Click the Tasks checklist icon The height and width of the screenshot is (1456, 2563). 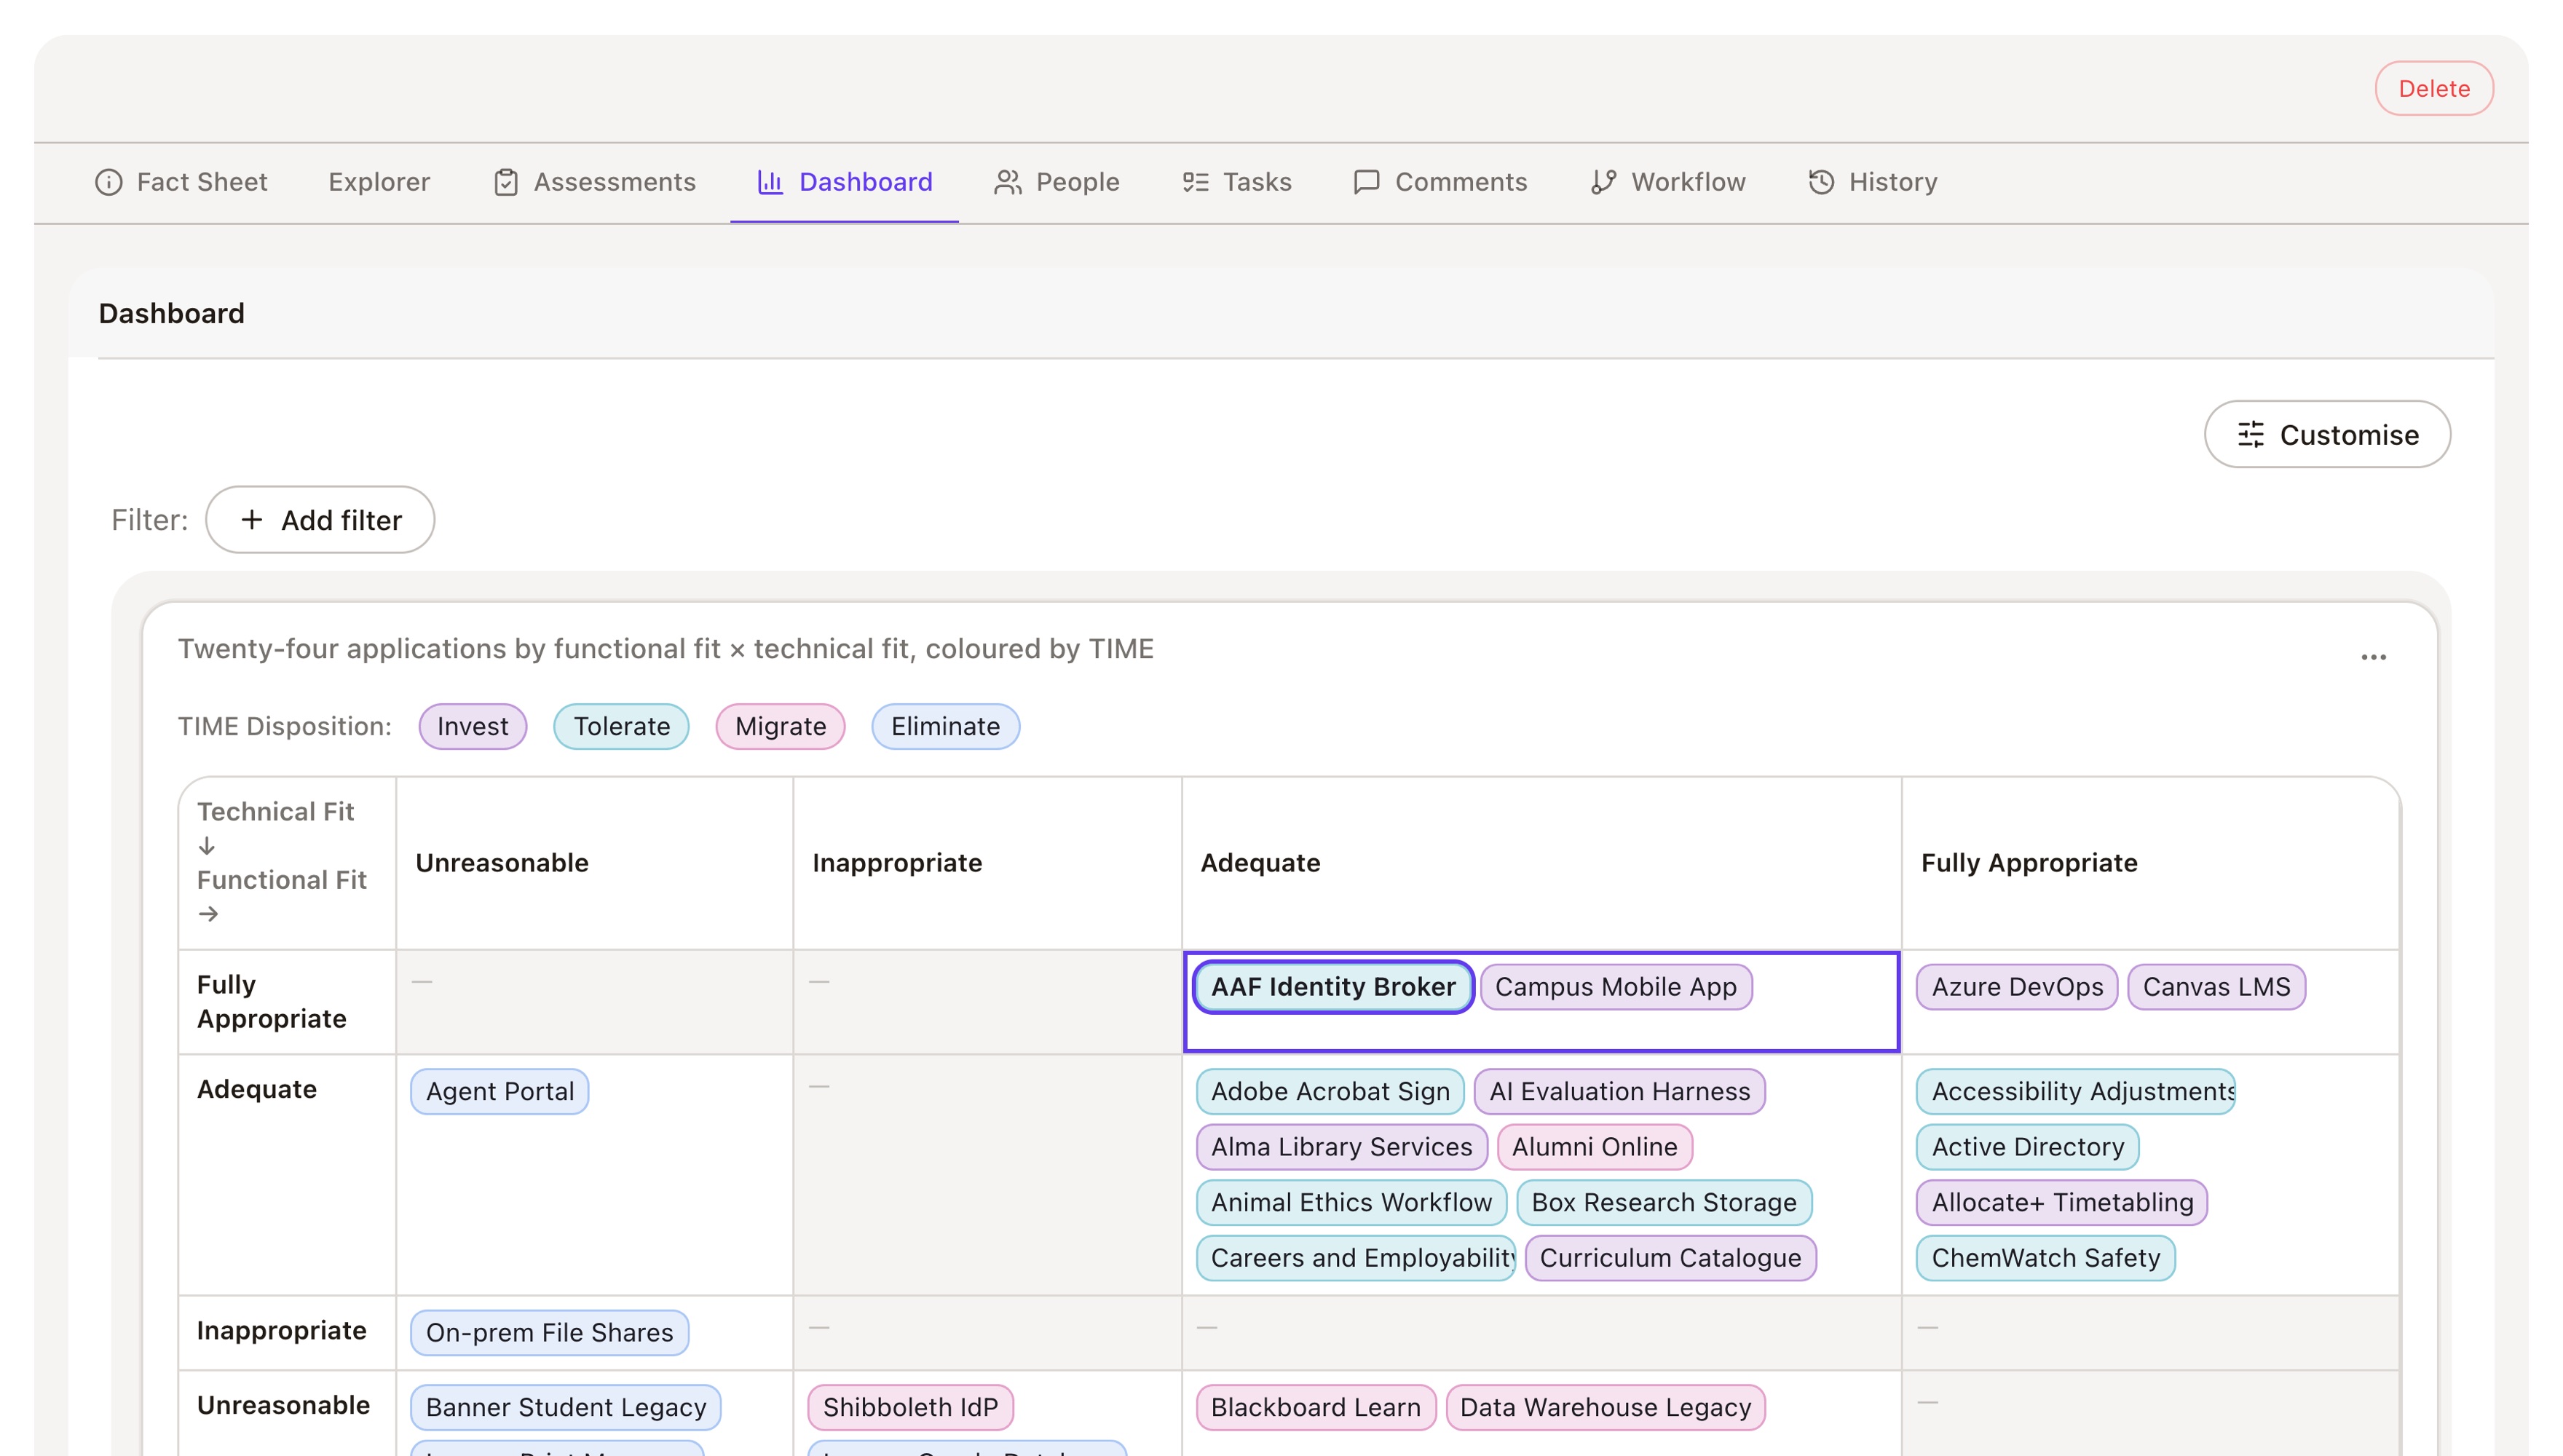pos(1196,182)
